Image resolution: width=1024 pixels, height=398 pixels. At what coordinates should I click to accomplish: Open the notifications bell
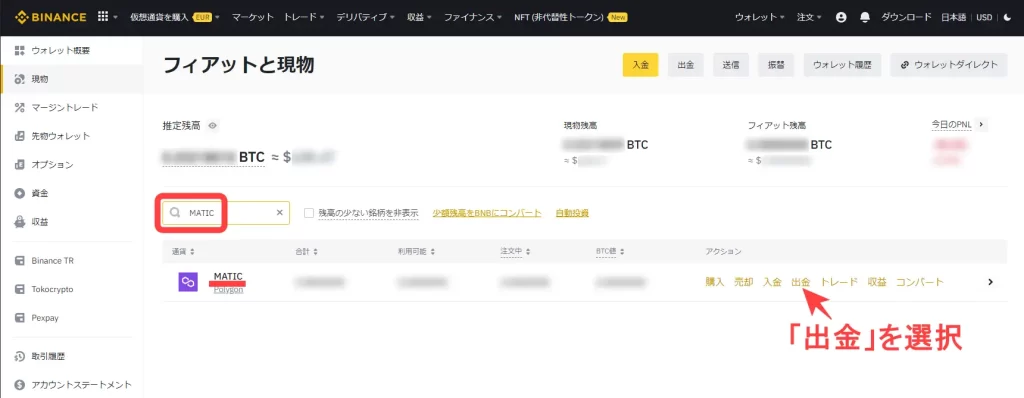point(865,17)
